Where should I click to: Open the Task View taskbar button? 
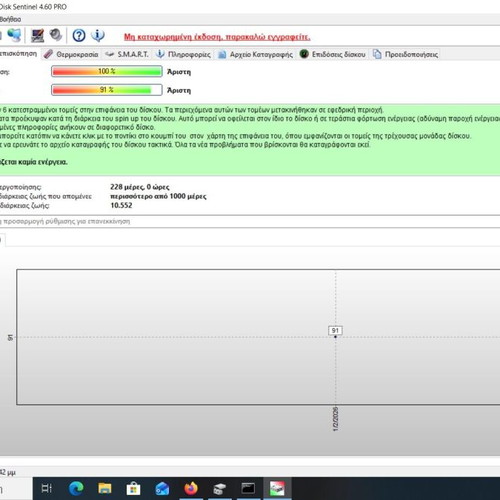point(46,489)
